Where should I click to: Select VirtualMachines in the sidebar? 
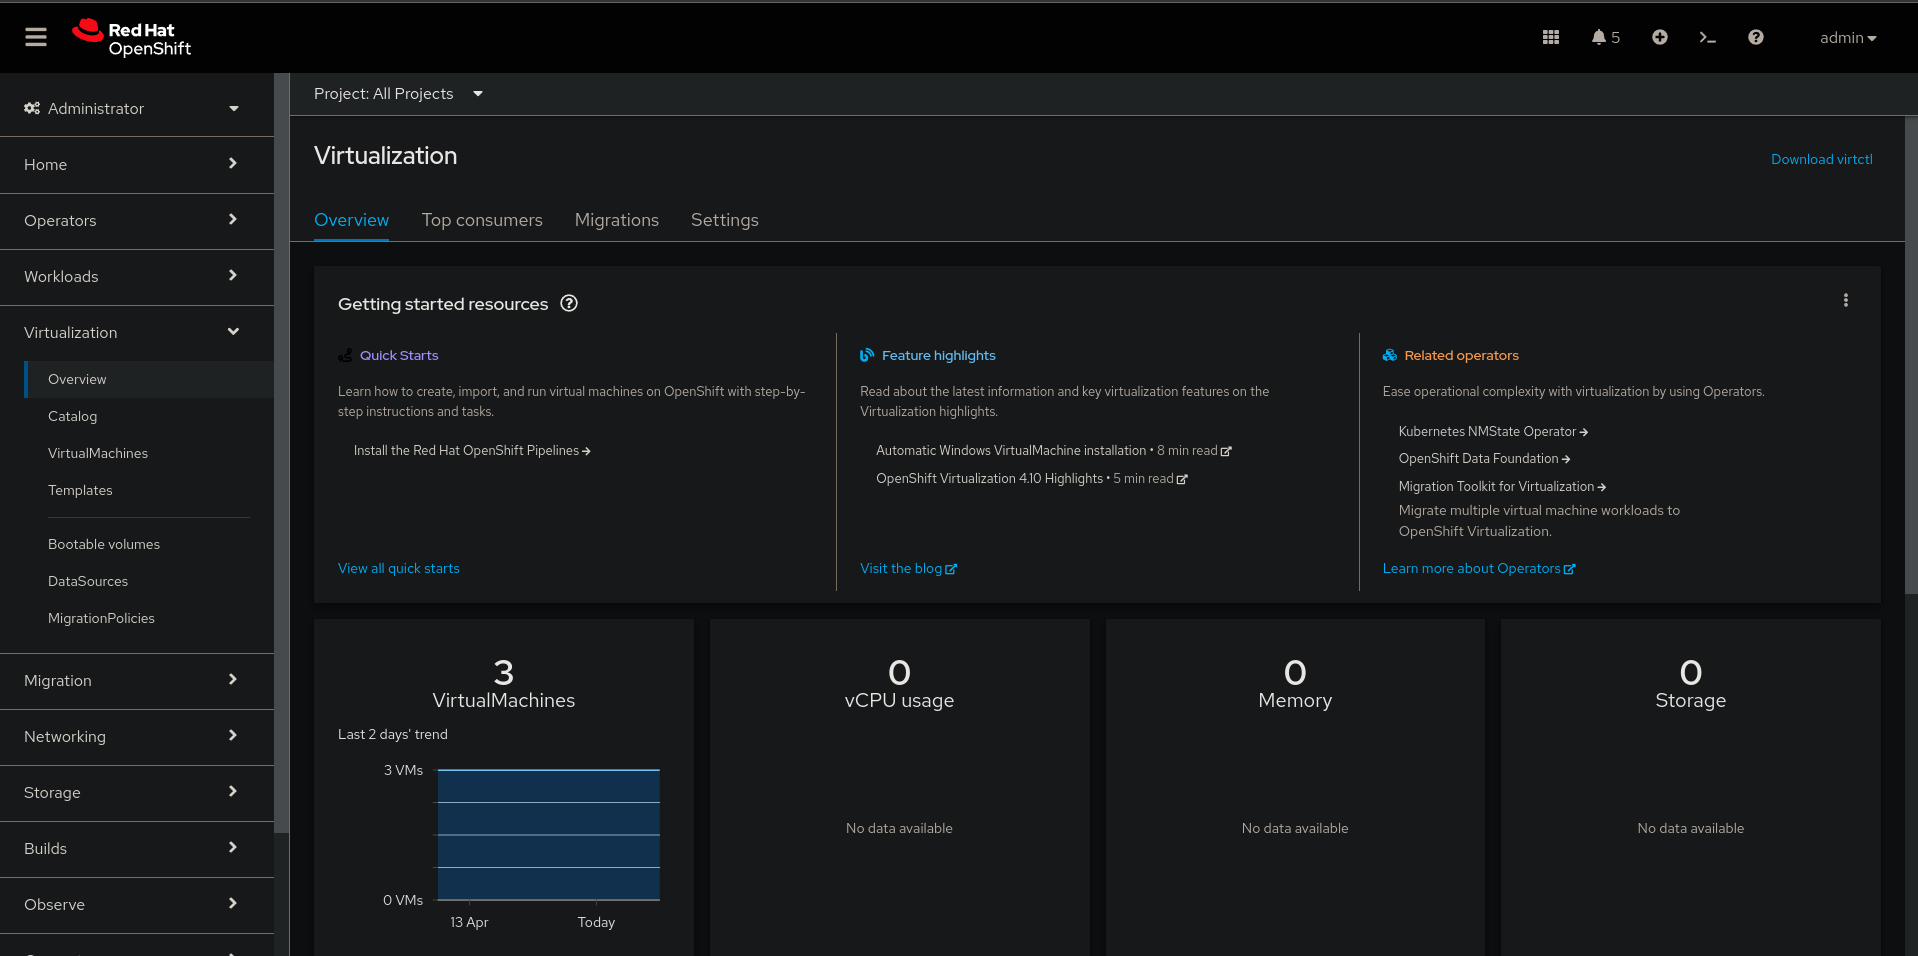pos(98,453)
